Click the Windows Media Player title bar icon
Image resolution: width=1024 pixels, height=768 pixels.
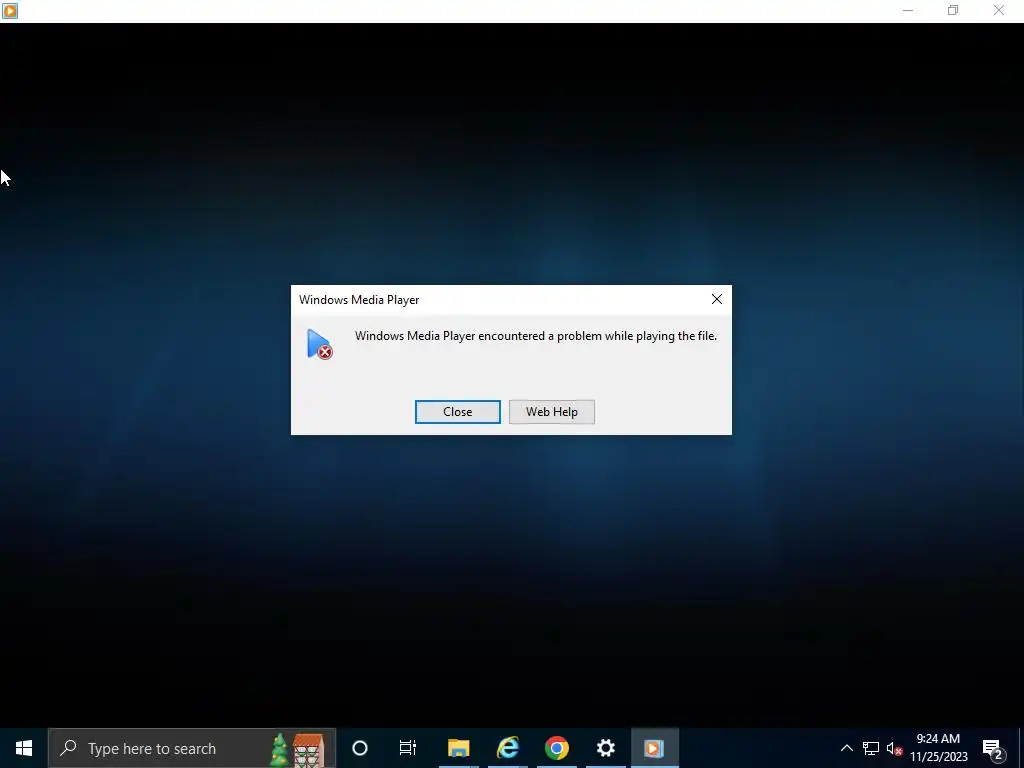(x=10, y=10)
